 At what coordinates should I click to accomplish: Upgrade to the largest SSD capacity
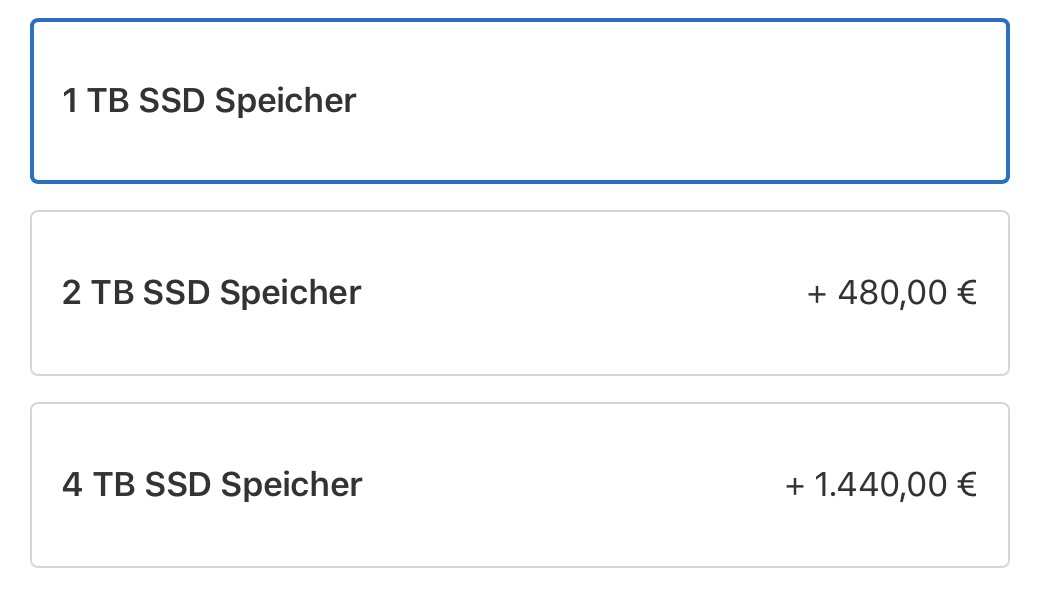tap(520, 485)
